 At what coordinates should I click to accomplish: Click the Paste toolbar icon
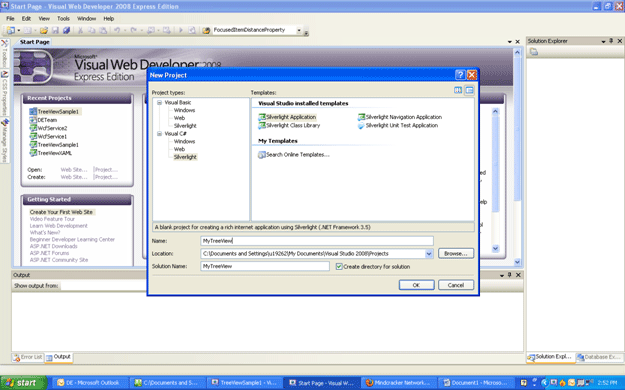(103, 30)
